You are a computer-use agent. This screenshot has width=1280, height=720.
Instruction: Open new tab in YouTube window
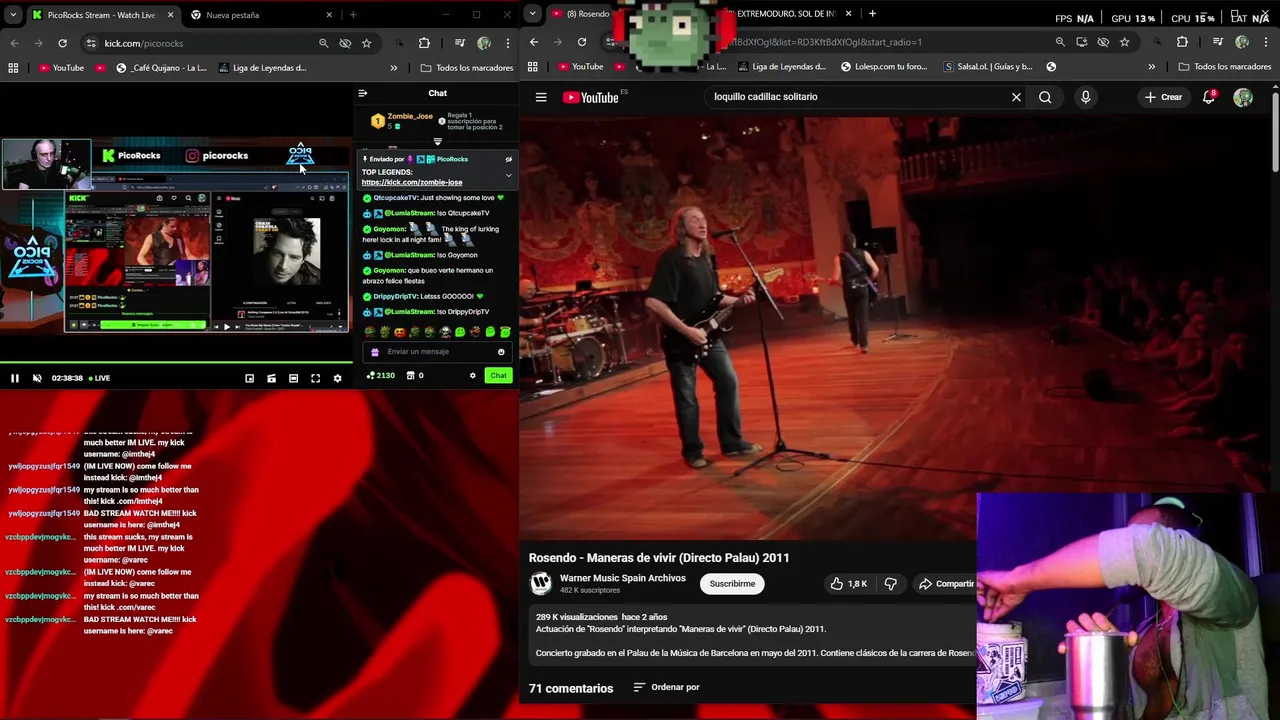872,14
